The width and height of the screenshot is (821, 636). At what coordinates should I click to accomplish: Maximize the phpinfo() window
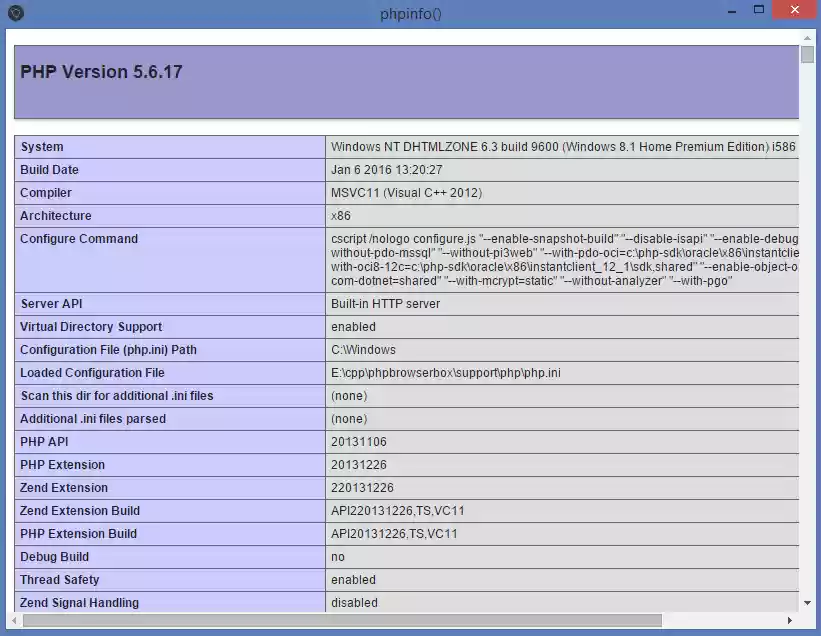tap(759, 9)
